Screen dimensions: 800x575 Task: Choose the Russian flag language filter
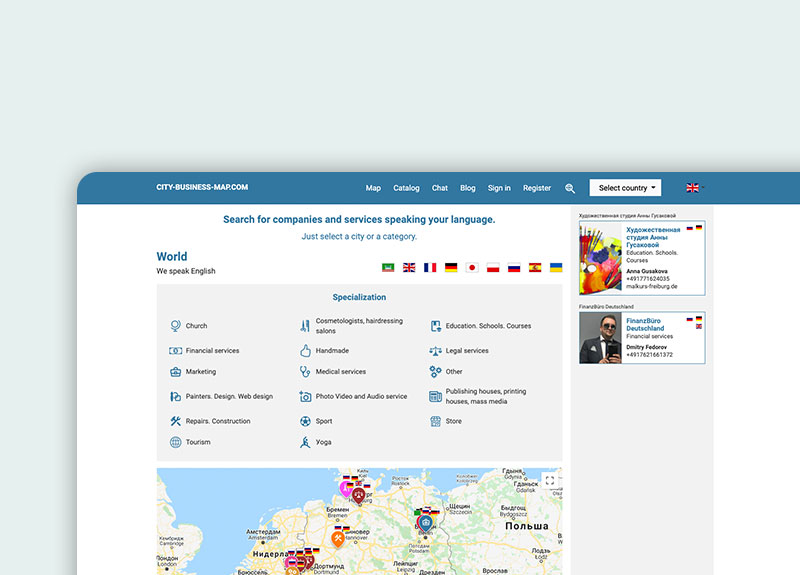pos(514,267)
